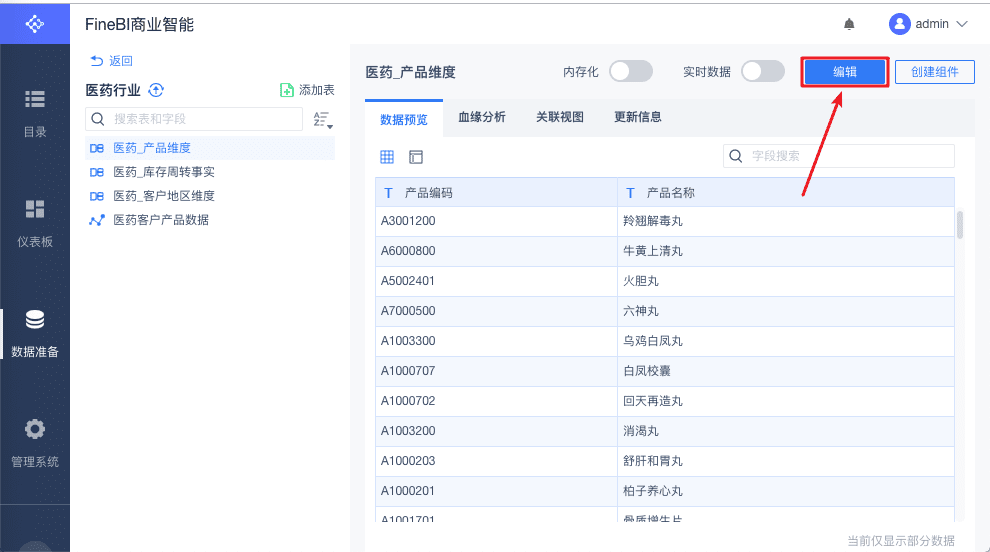Click the 数据准备 database sidebar icon
The image size is (990, 552).
(35, 320)
